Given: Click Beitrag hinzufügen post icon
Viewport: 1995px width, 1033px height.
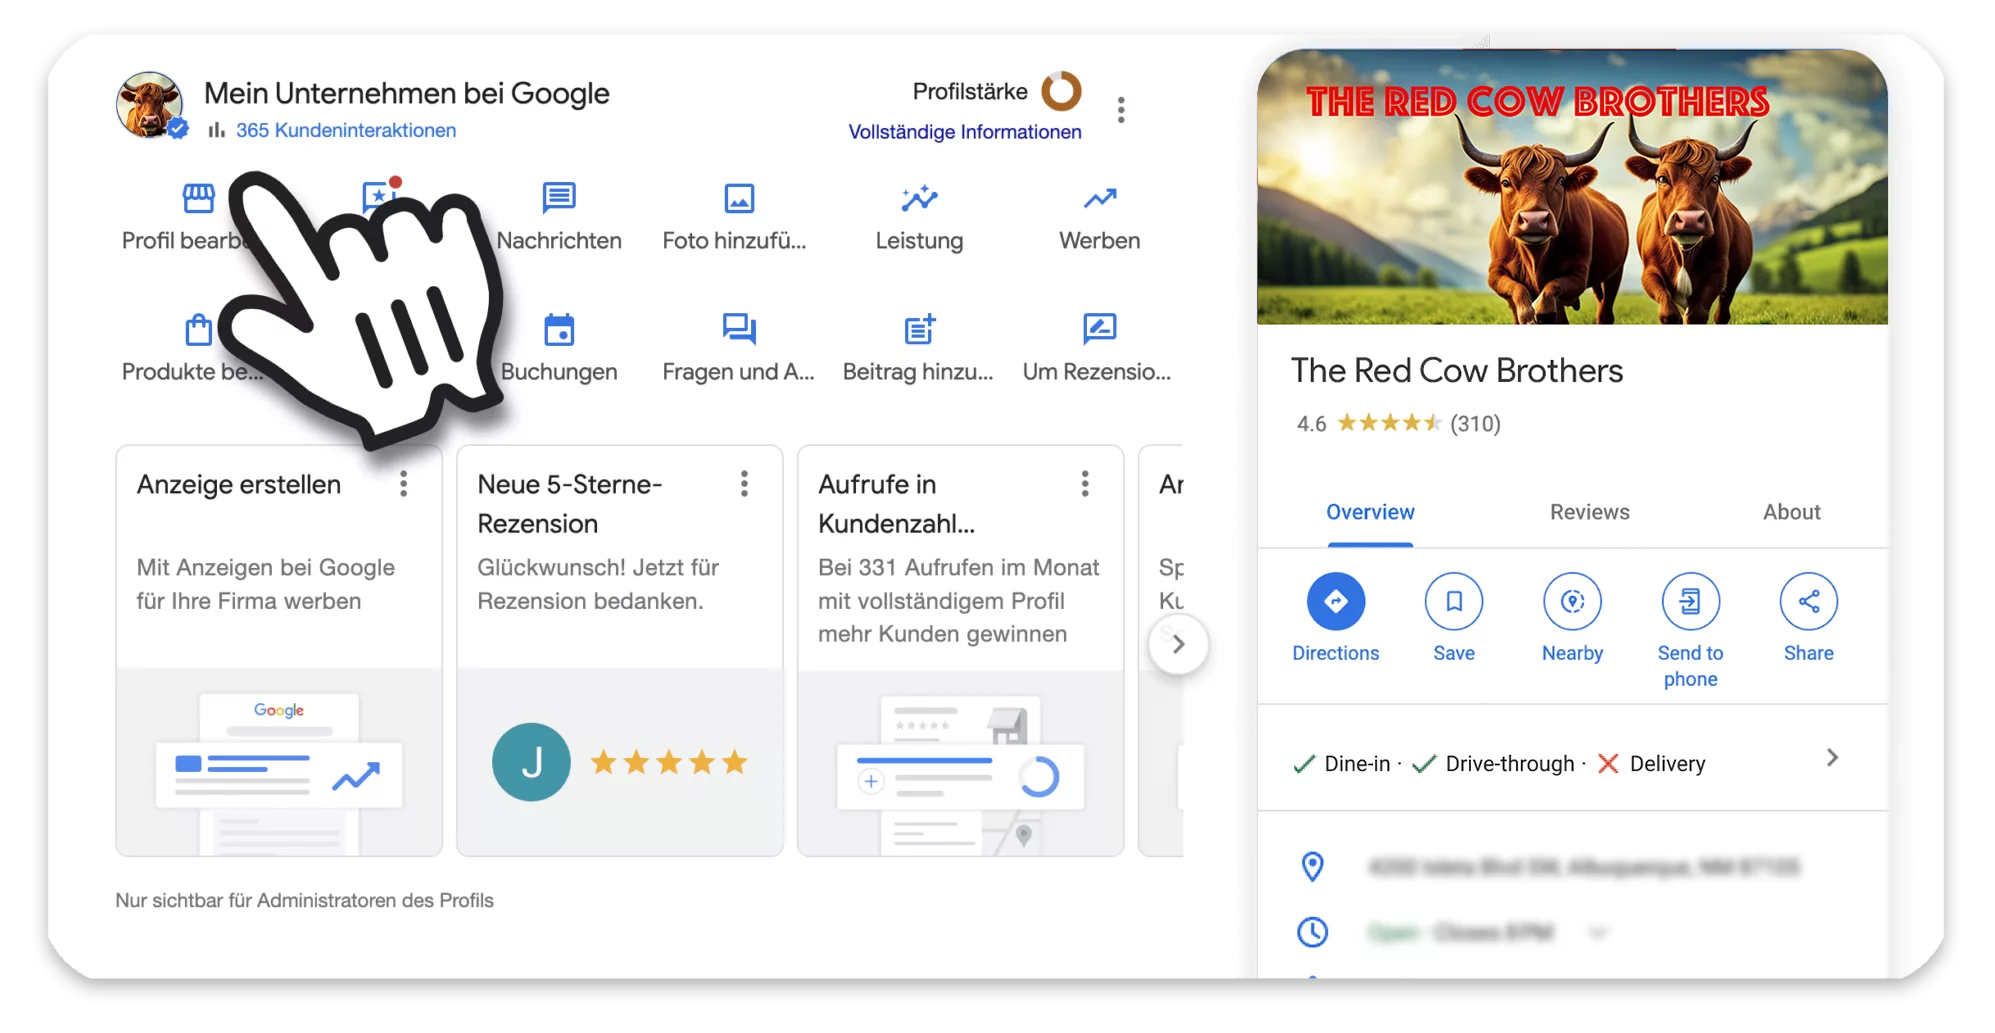Looking at the screenshot, I should pos(919,329).
